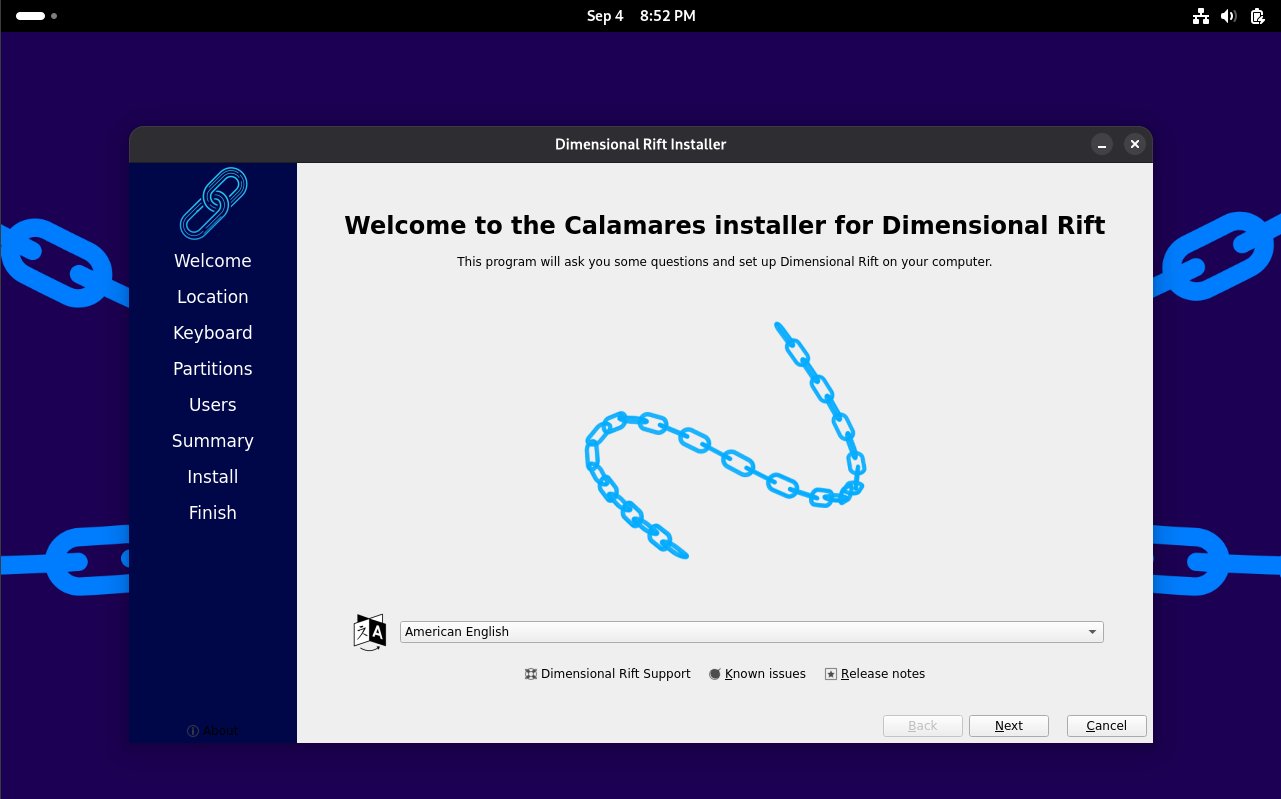
Task: Select the Summary step in sidebar
Action: pos(213,441)
